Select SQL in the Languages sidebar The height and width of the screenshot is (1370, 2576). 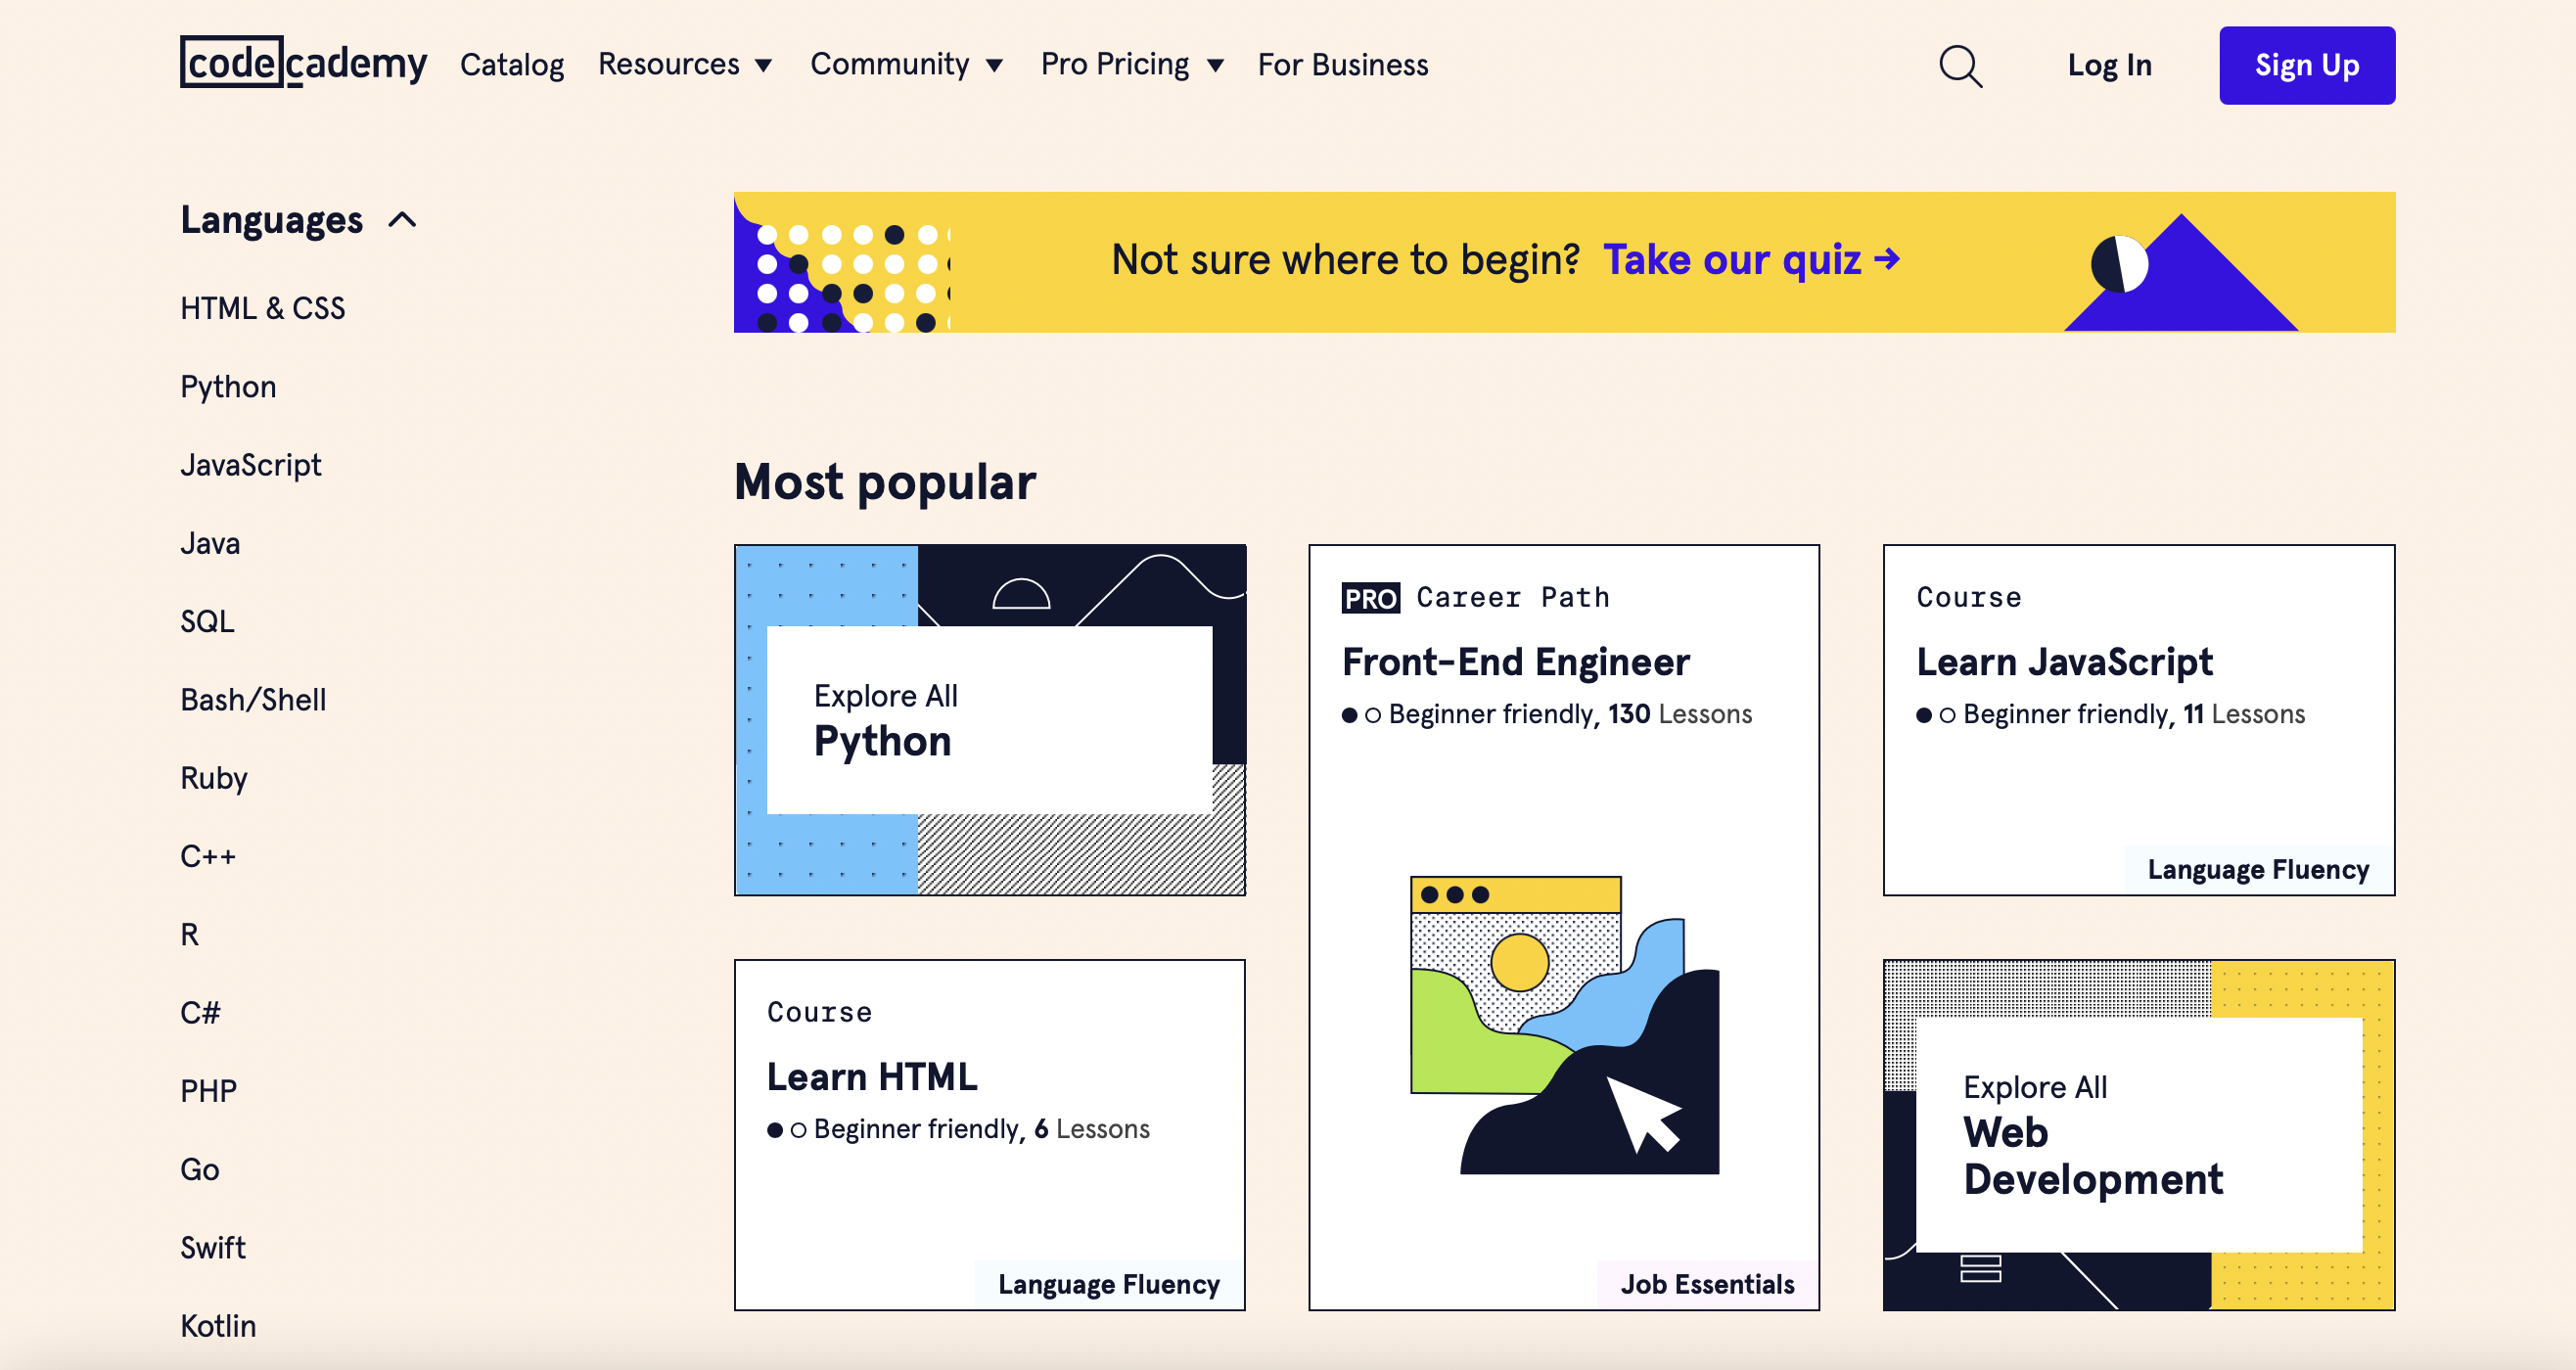click(x=207, y=622)
